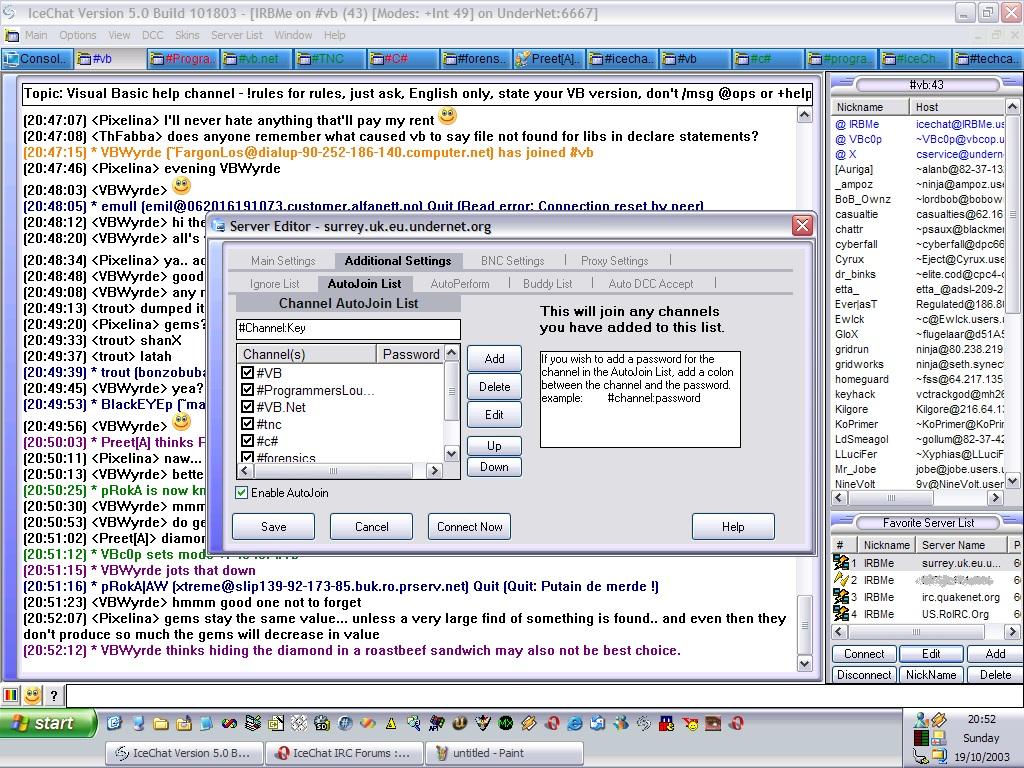Click the #Channel:Key input field

(x=348, y=328)
